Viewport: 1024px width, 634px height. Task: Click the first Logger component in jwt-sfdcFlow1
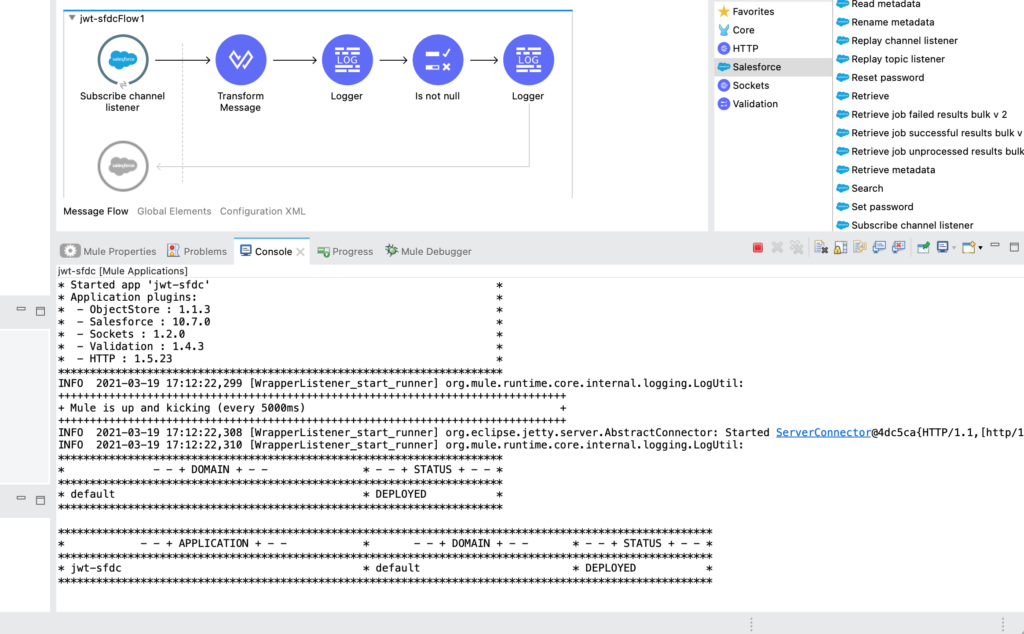[x=346, y=60]
